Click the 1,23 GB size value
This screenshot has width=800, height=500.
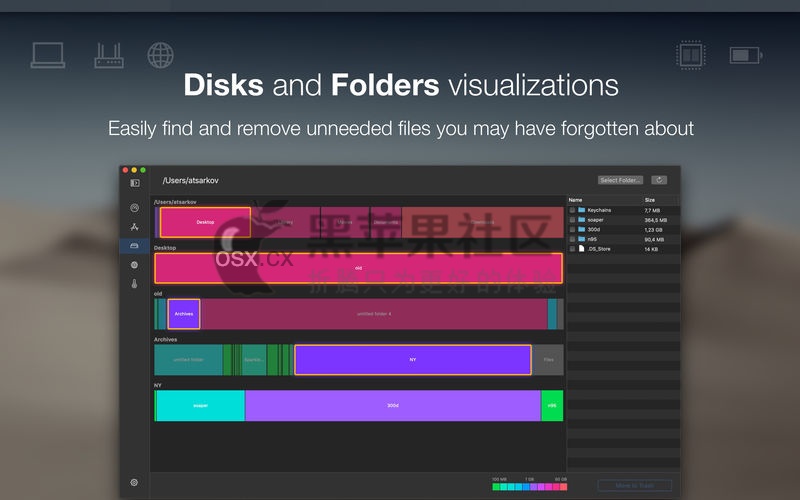(653, 230)
